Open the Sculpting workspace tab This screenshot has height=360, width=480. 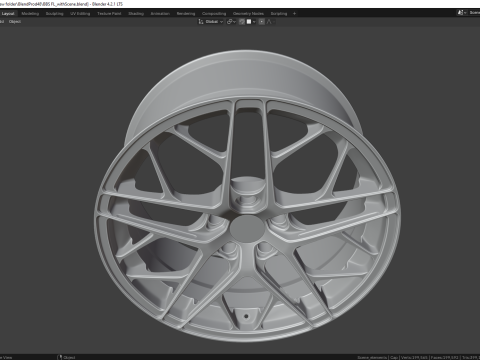coord(54,14)
